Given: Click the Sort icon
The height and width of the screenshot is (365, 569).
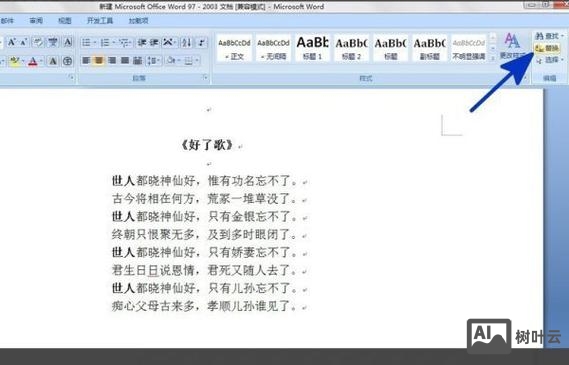Looking at the screenshot, I should (x=186, y=43).
